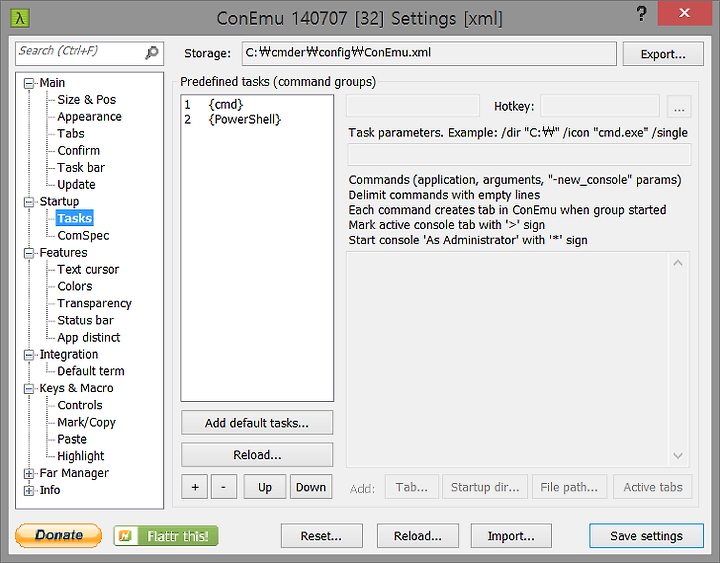Collapse the Keys & Macro tree node
720x563 pixels.
(x=29, y=388)
